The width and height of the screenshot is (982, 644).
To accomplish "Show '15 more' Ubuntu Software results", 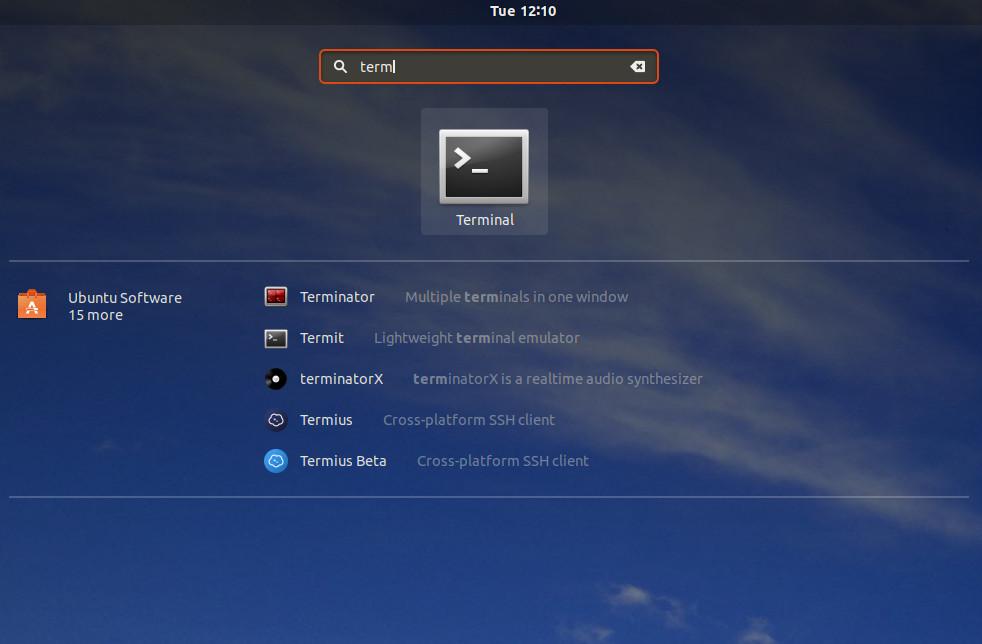I will coord(96,315).
